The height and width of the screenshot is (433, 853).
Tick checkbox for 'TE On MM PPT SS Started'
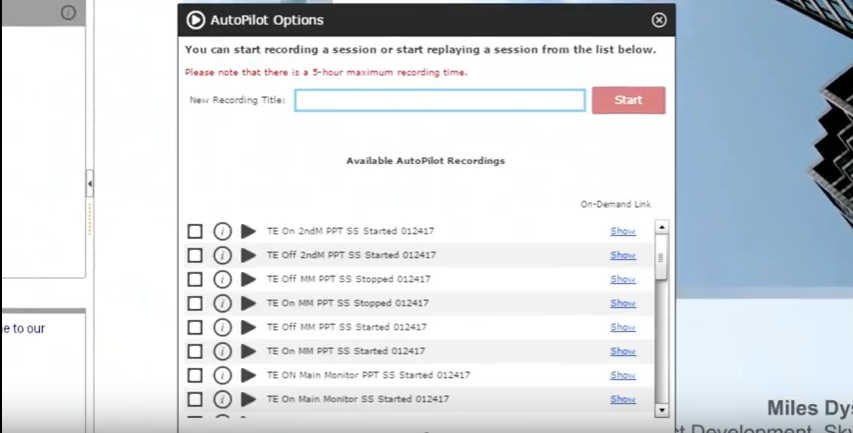click(195, 351)
